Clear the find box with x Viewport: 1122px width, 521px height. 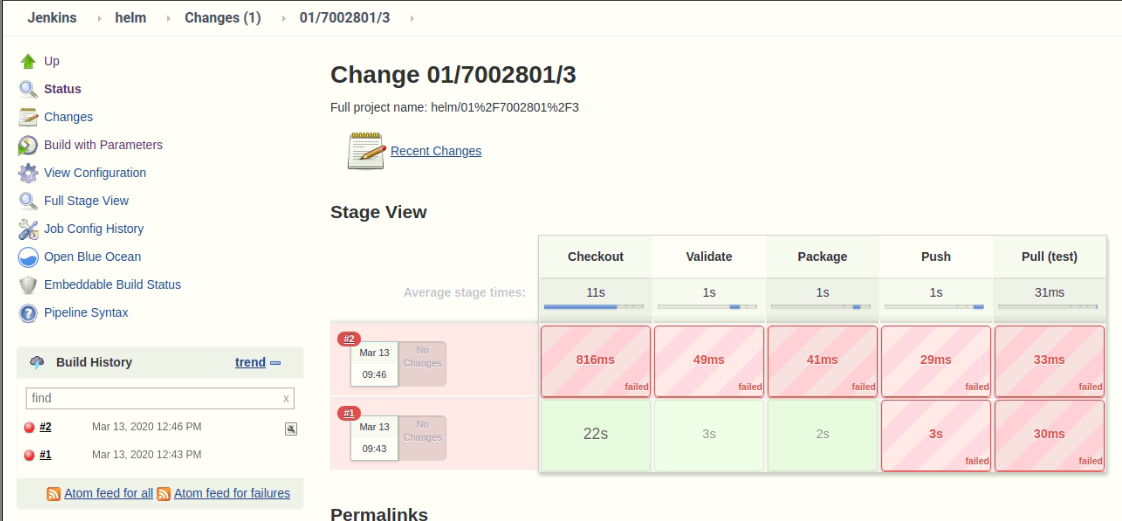(286, 399)
